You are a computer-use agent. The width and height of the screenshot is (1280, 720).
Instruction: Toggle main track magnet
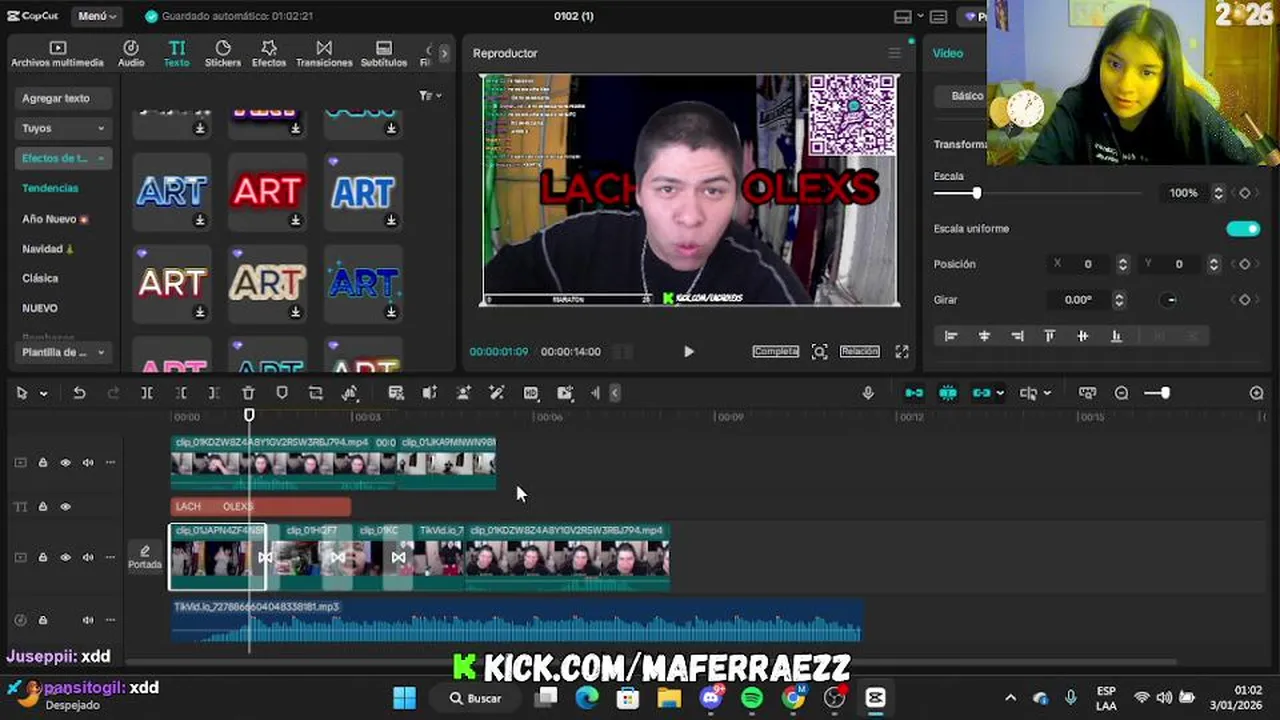(914, 393)
